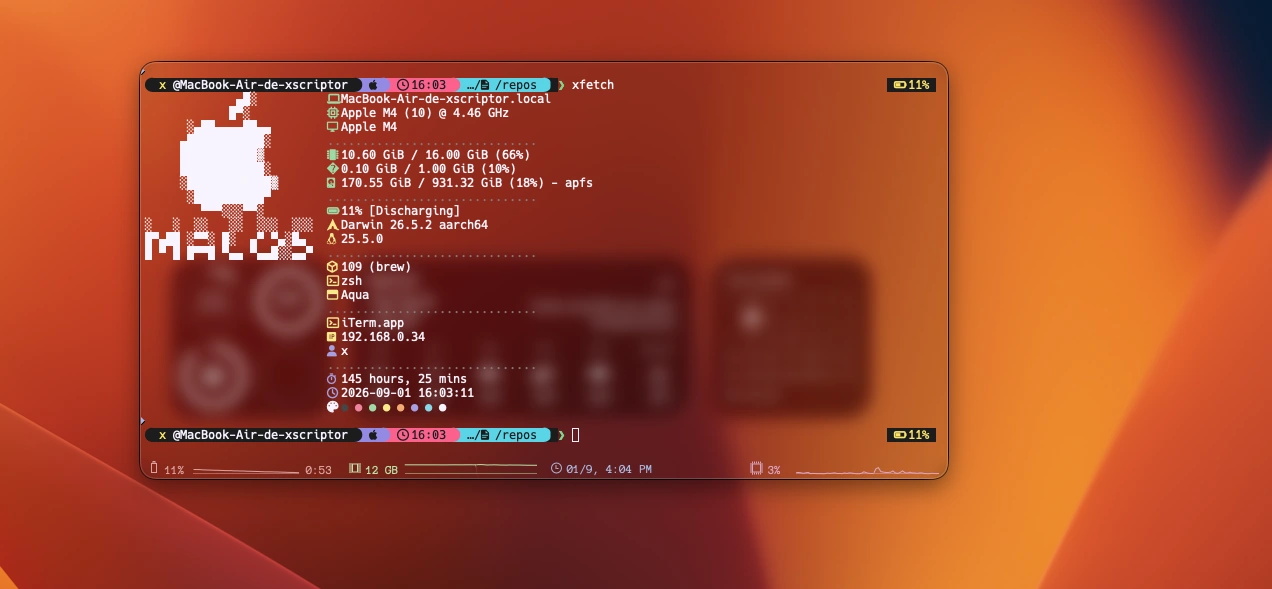1272x589 pixels.
Task: Click the battery usage graph in status bar
Action: point(245,470)
